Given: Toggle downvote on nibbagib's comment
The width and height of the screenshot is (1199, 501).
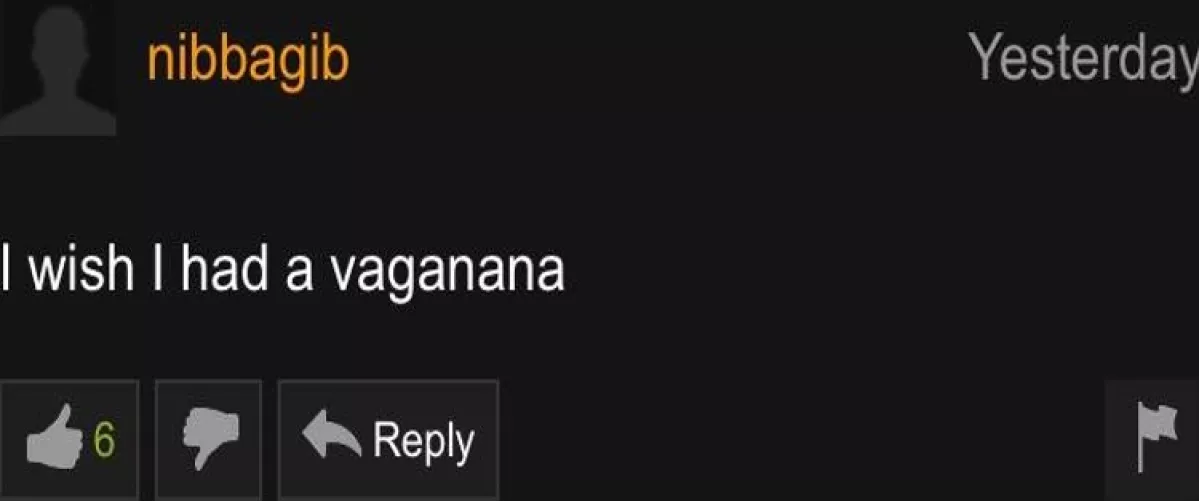Looking at the screenshot, I should point(209,440).
